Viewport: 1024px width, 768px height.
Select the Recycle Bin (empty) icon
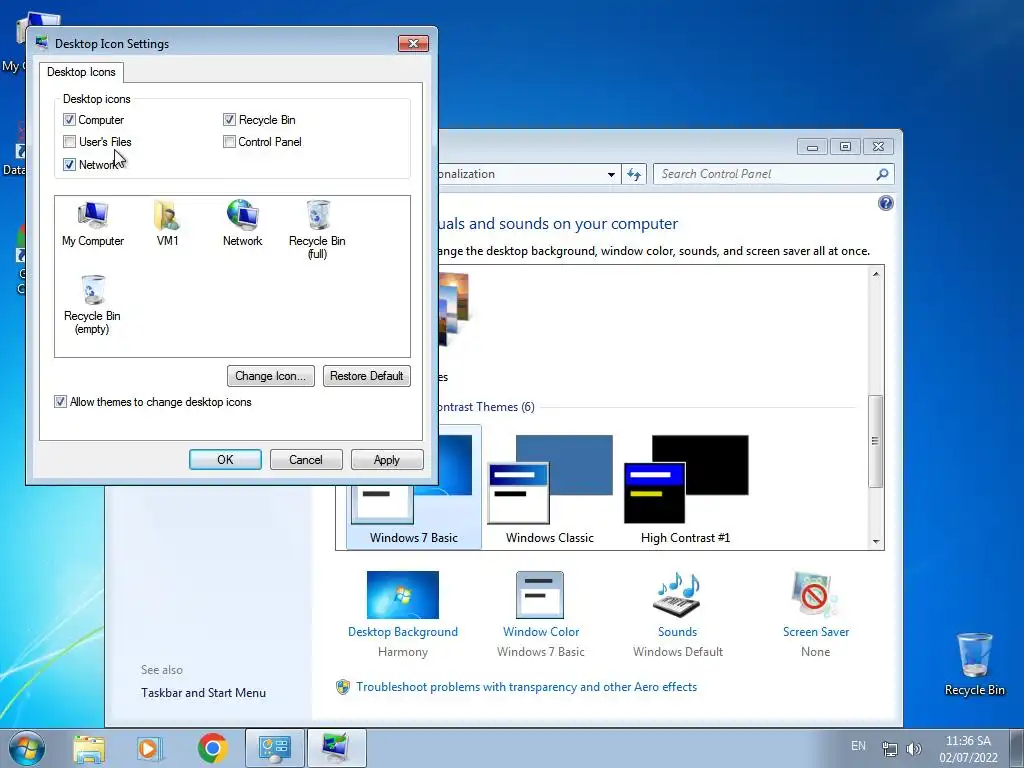click(x=92, y=305)
